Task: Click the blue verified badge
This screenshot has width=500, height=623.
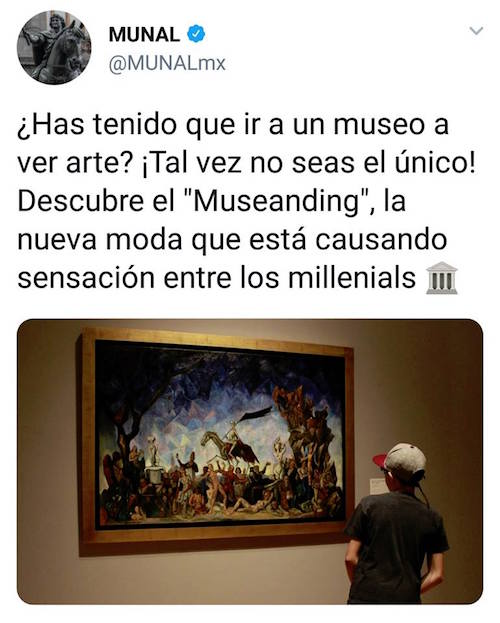Action: (196, 34)
